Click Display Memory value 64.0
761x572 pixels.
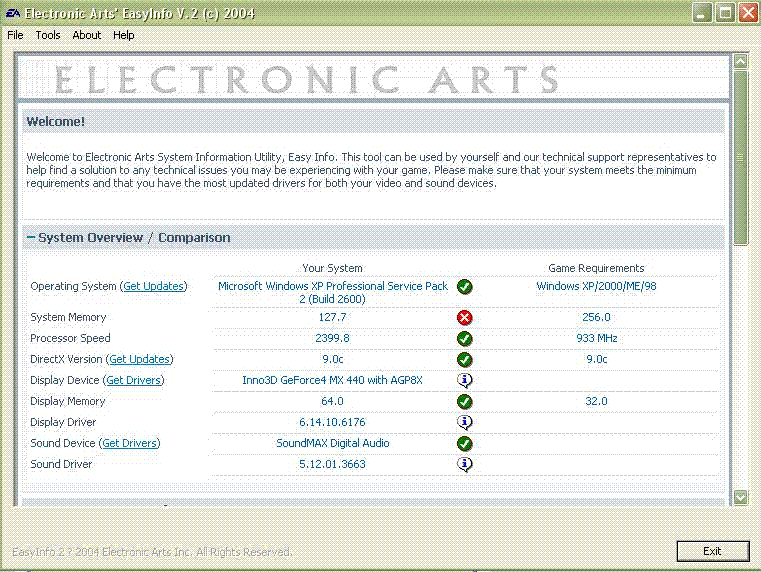pos(332,401)
